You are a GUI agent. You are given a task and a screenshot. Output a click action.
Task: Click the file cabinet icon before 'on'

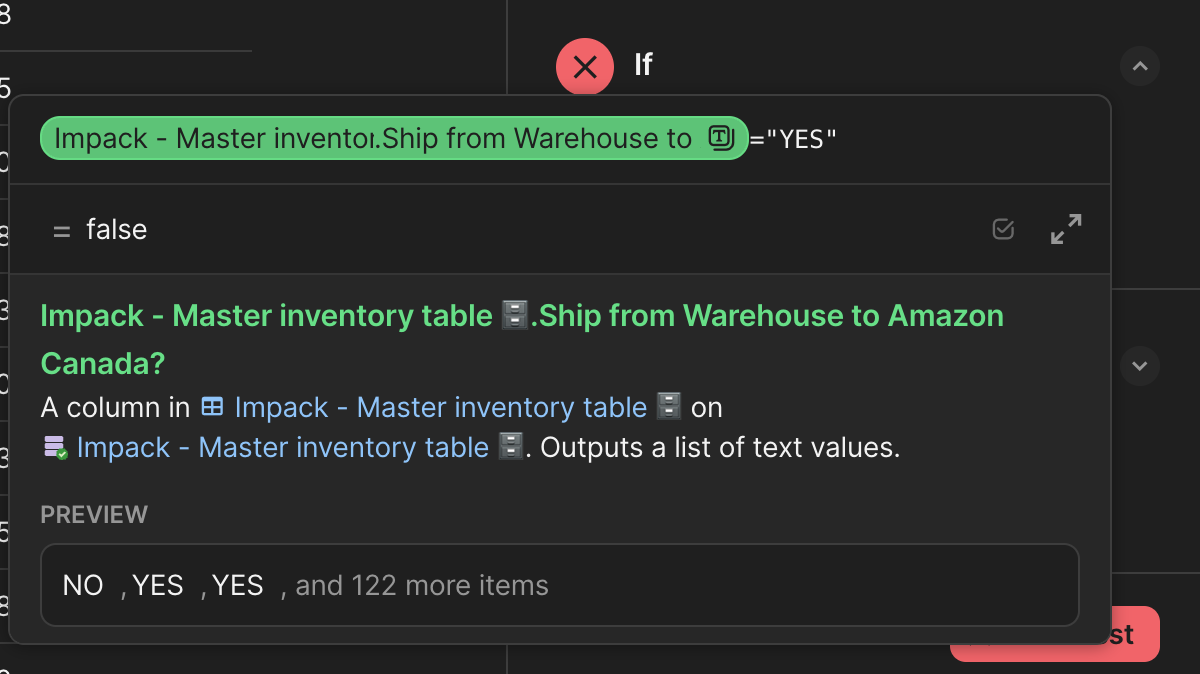click(x=669, y=407)
